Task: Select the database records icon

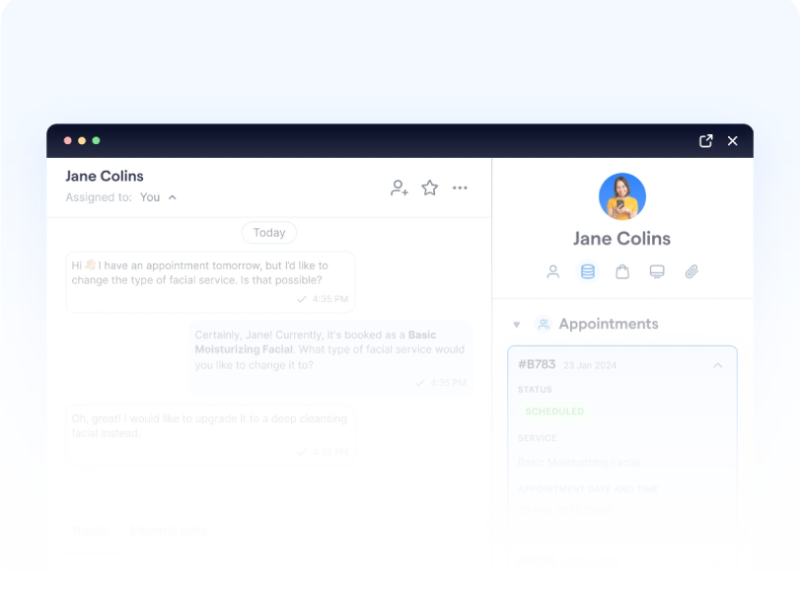Action: (588, 271)
